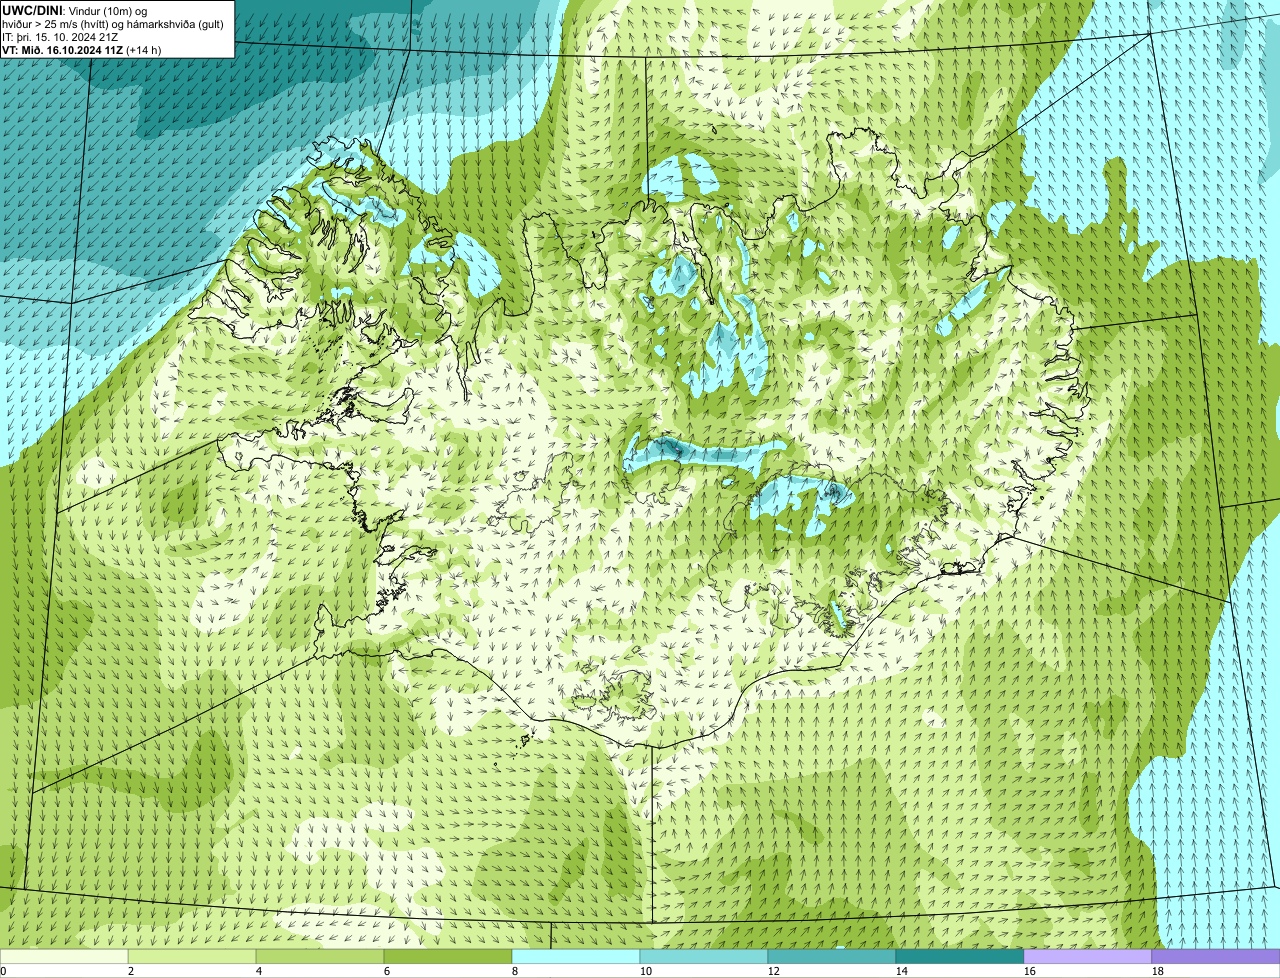Click the legend scale label '4'
This screenshot has width=1280, height=978.
point(259,971)
